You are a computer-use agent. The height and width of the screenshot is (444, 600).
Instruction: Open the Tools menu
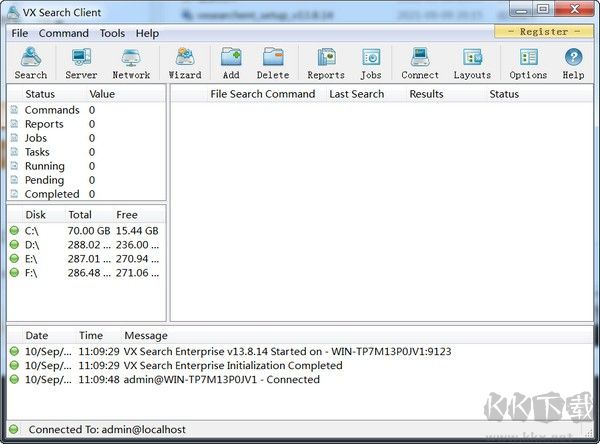(112, 33)
